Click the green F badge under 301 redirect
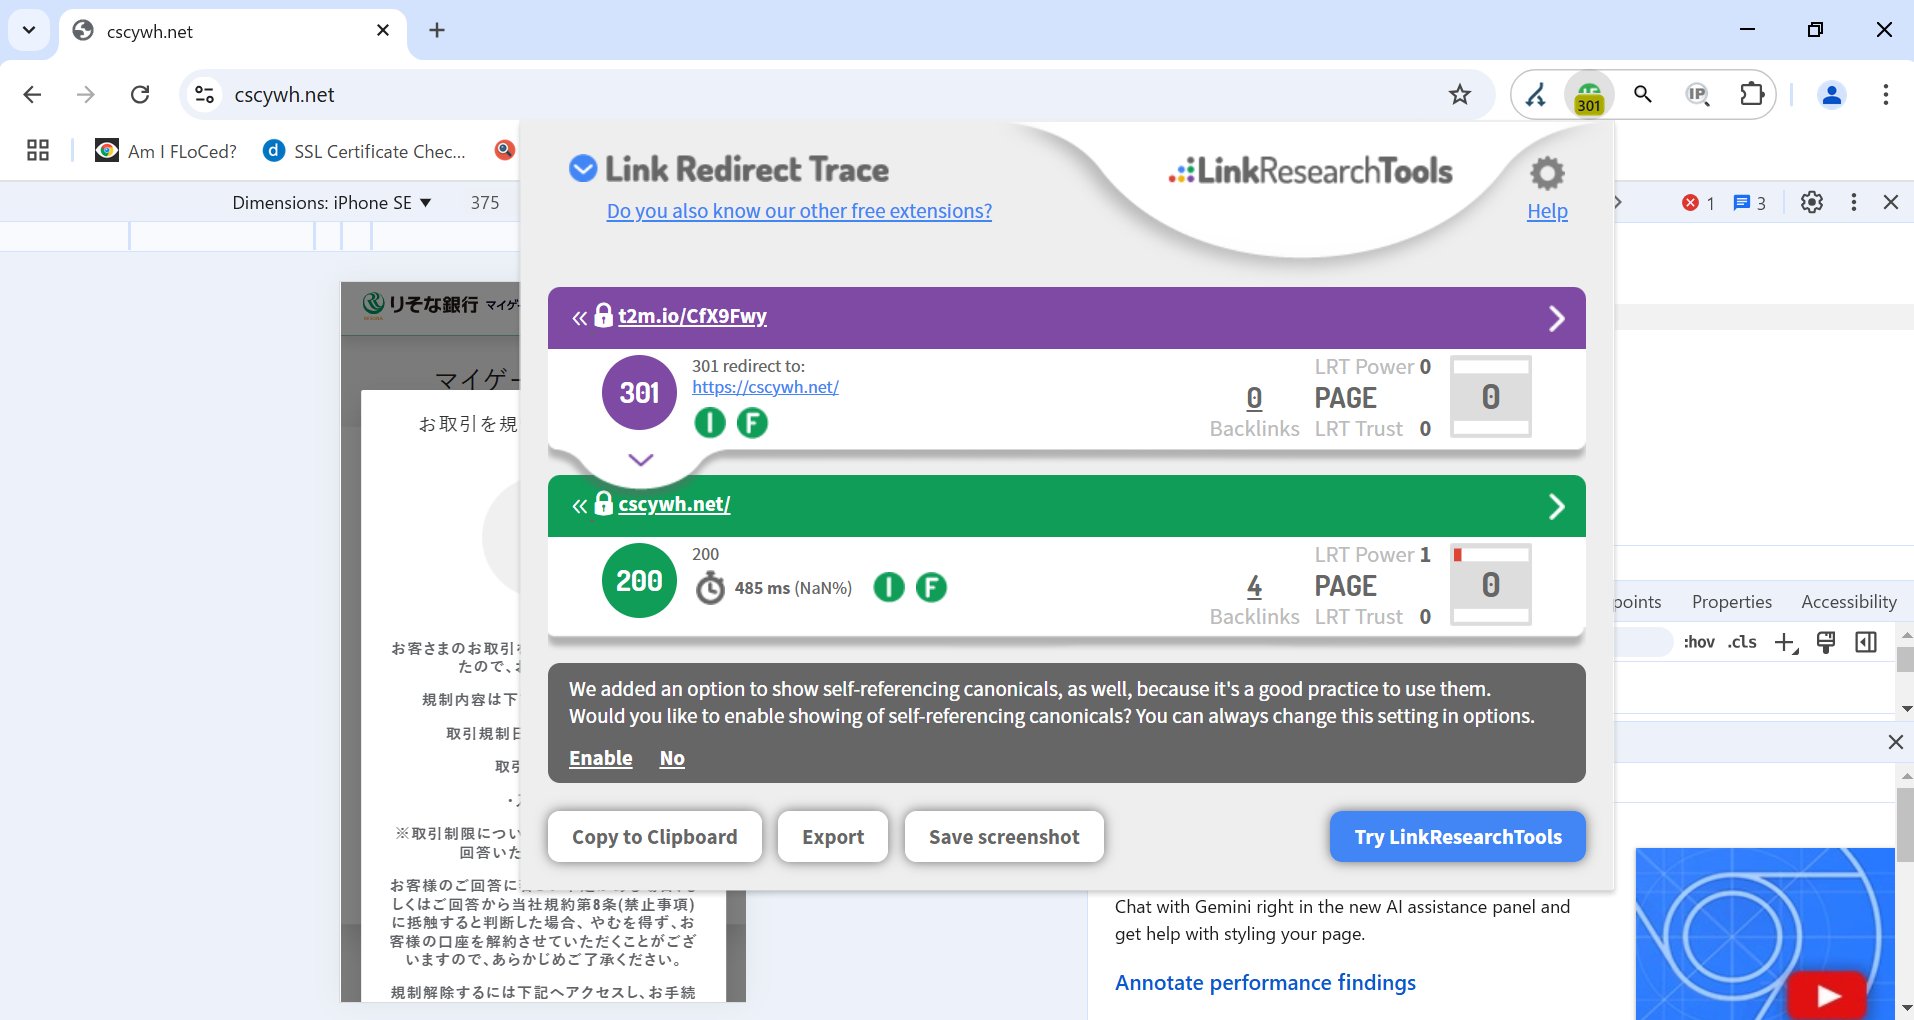This screenshot has width=1914, height=1020. click(752, 423)
